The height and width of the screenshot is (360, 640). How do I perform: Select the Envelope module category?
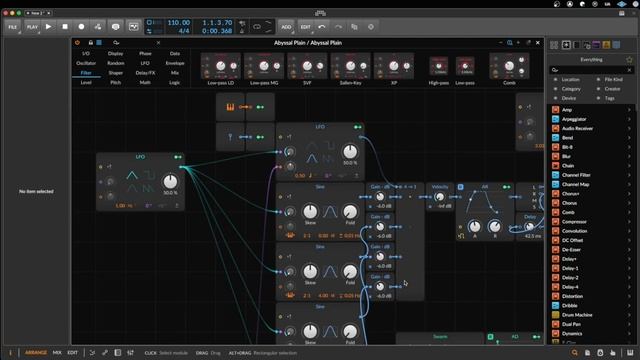pyautogui.click(x=175, y=63)
